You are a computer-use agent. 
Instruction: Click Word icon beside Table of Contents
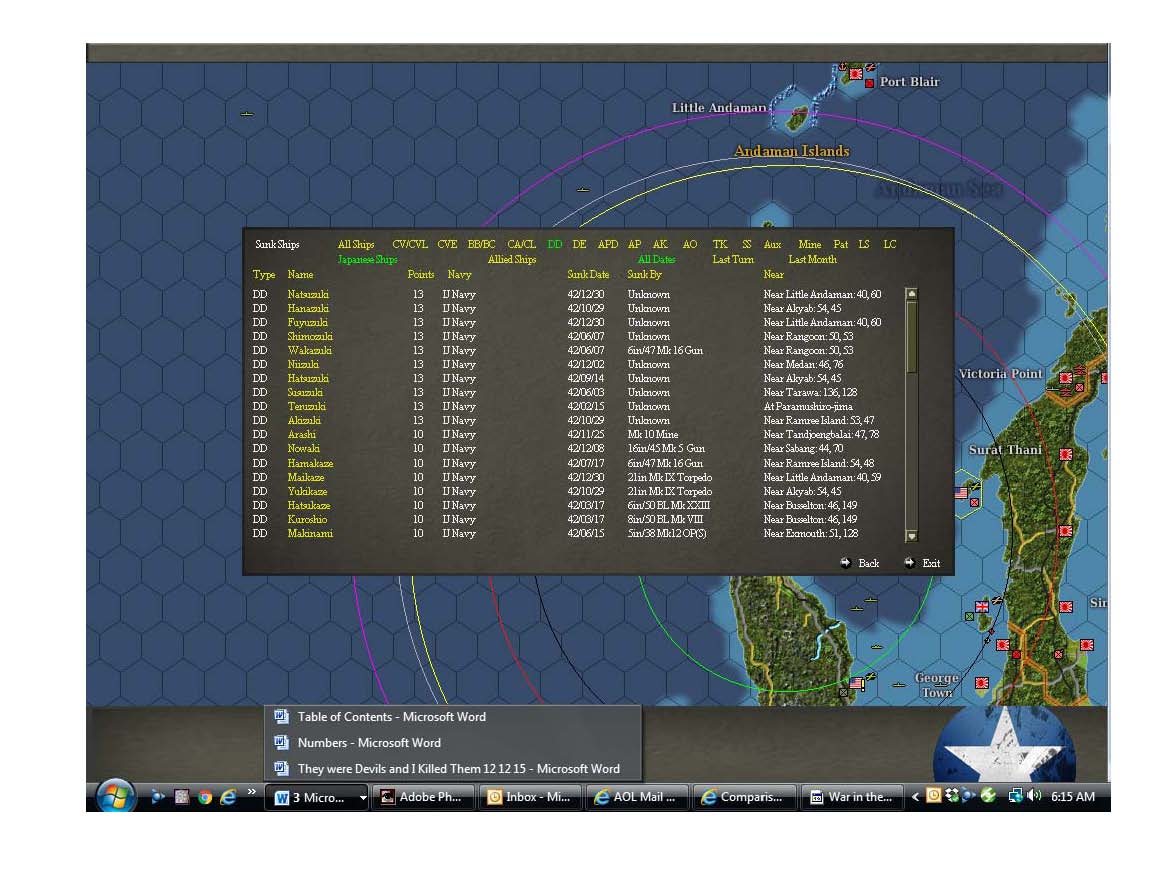(281, 716)
